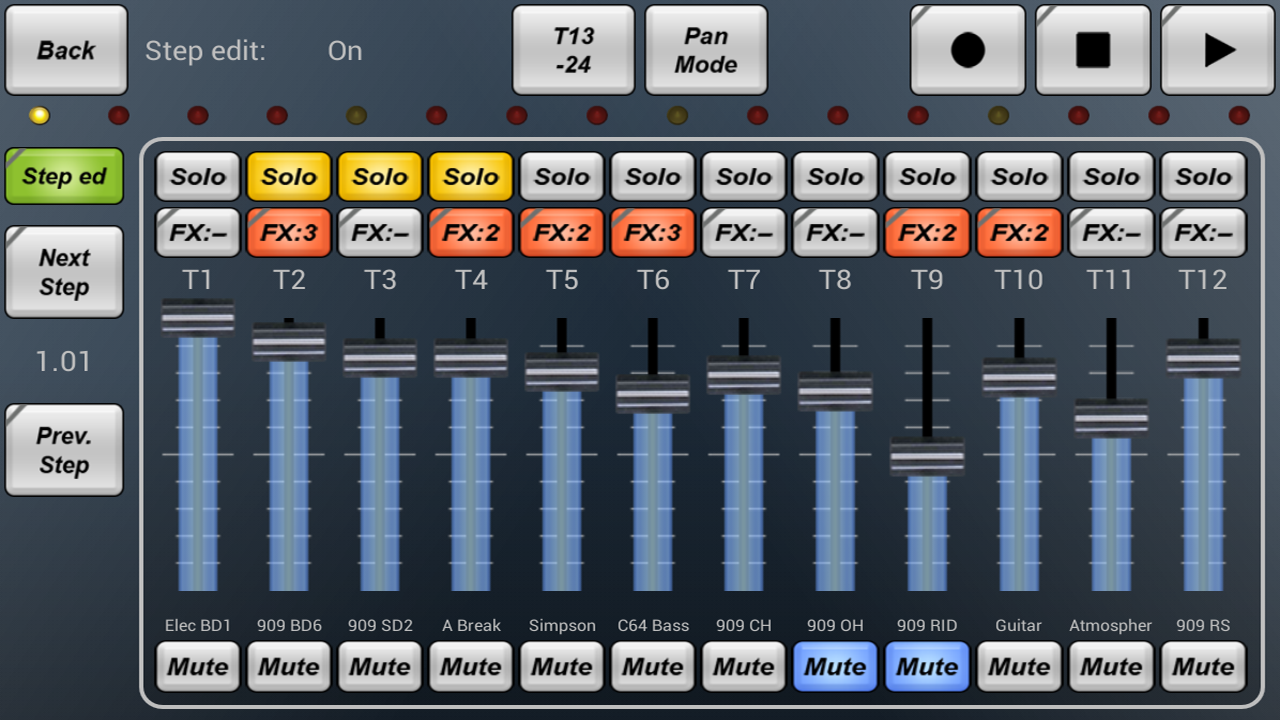Unmute the 909 RID track
This screenshot has width=1280, height=720.
(x=927, y=666)
